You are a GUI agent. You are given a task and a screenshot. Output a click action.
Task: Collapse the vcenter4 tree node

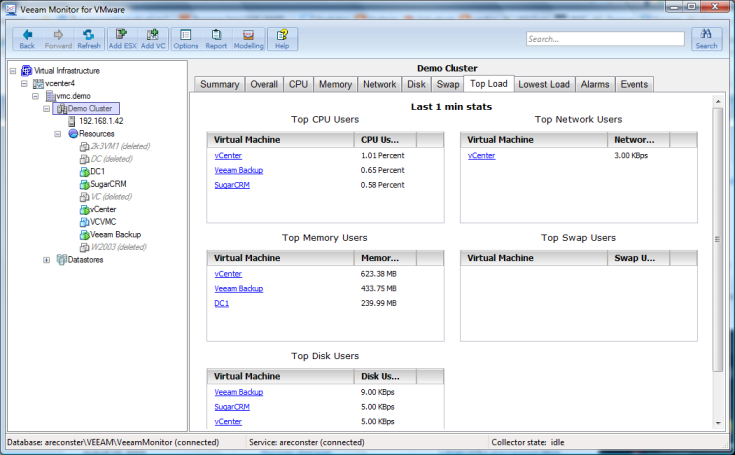24,84
